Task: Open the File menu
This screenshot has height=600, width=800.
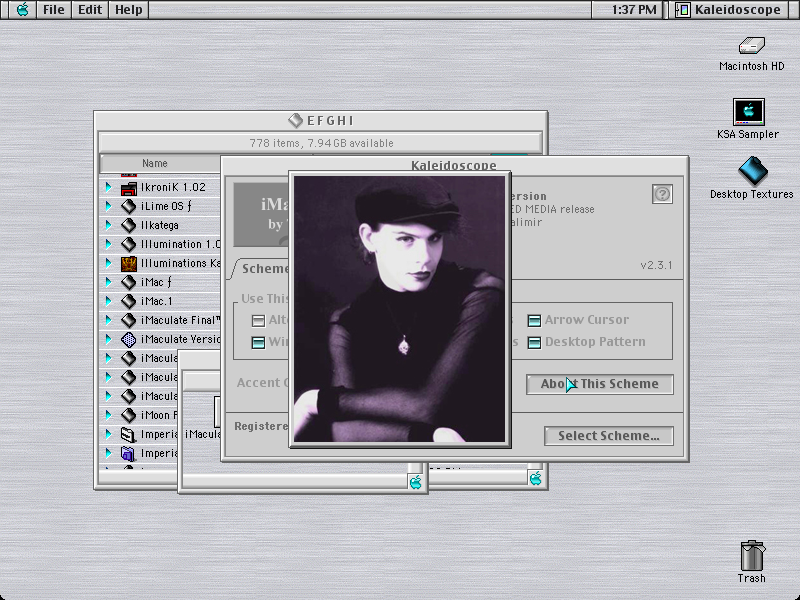Action: pyautogui.click(x=54, y=9)
